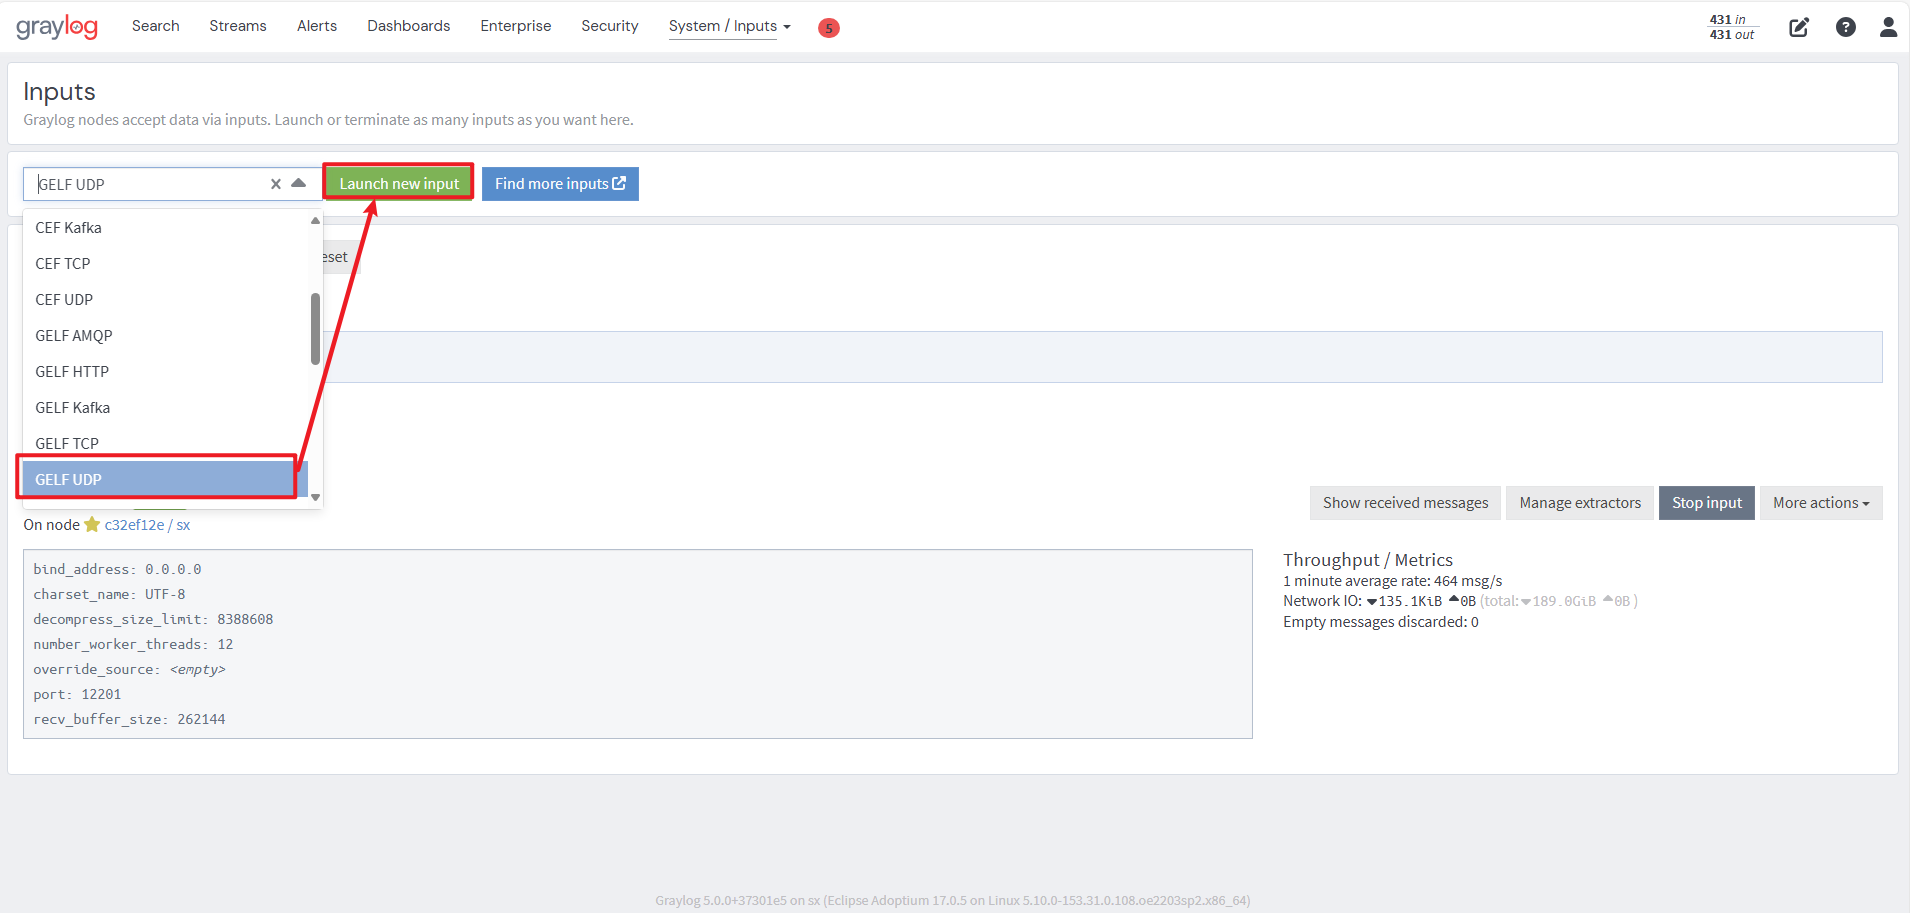The image size is (1910, 913).
Task: Open the Alerts page
Action: pos(317,26)
